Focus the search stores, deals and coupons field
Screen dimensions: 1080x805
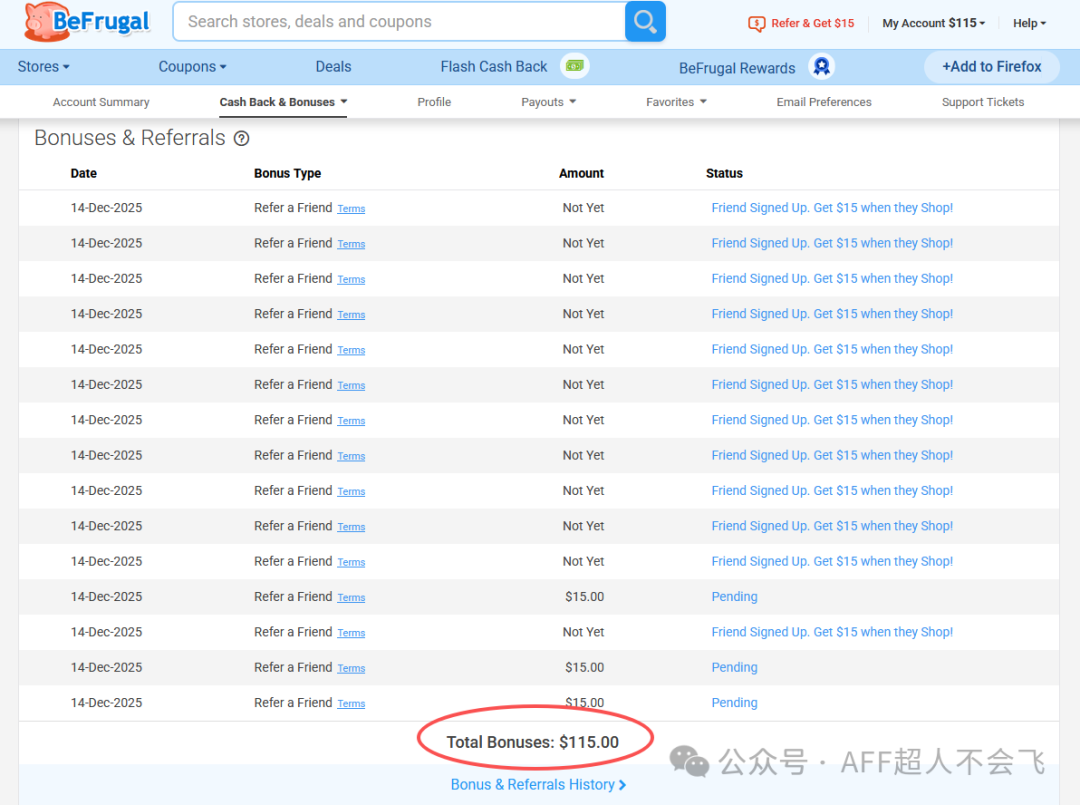click(399, 21)
